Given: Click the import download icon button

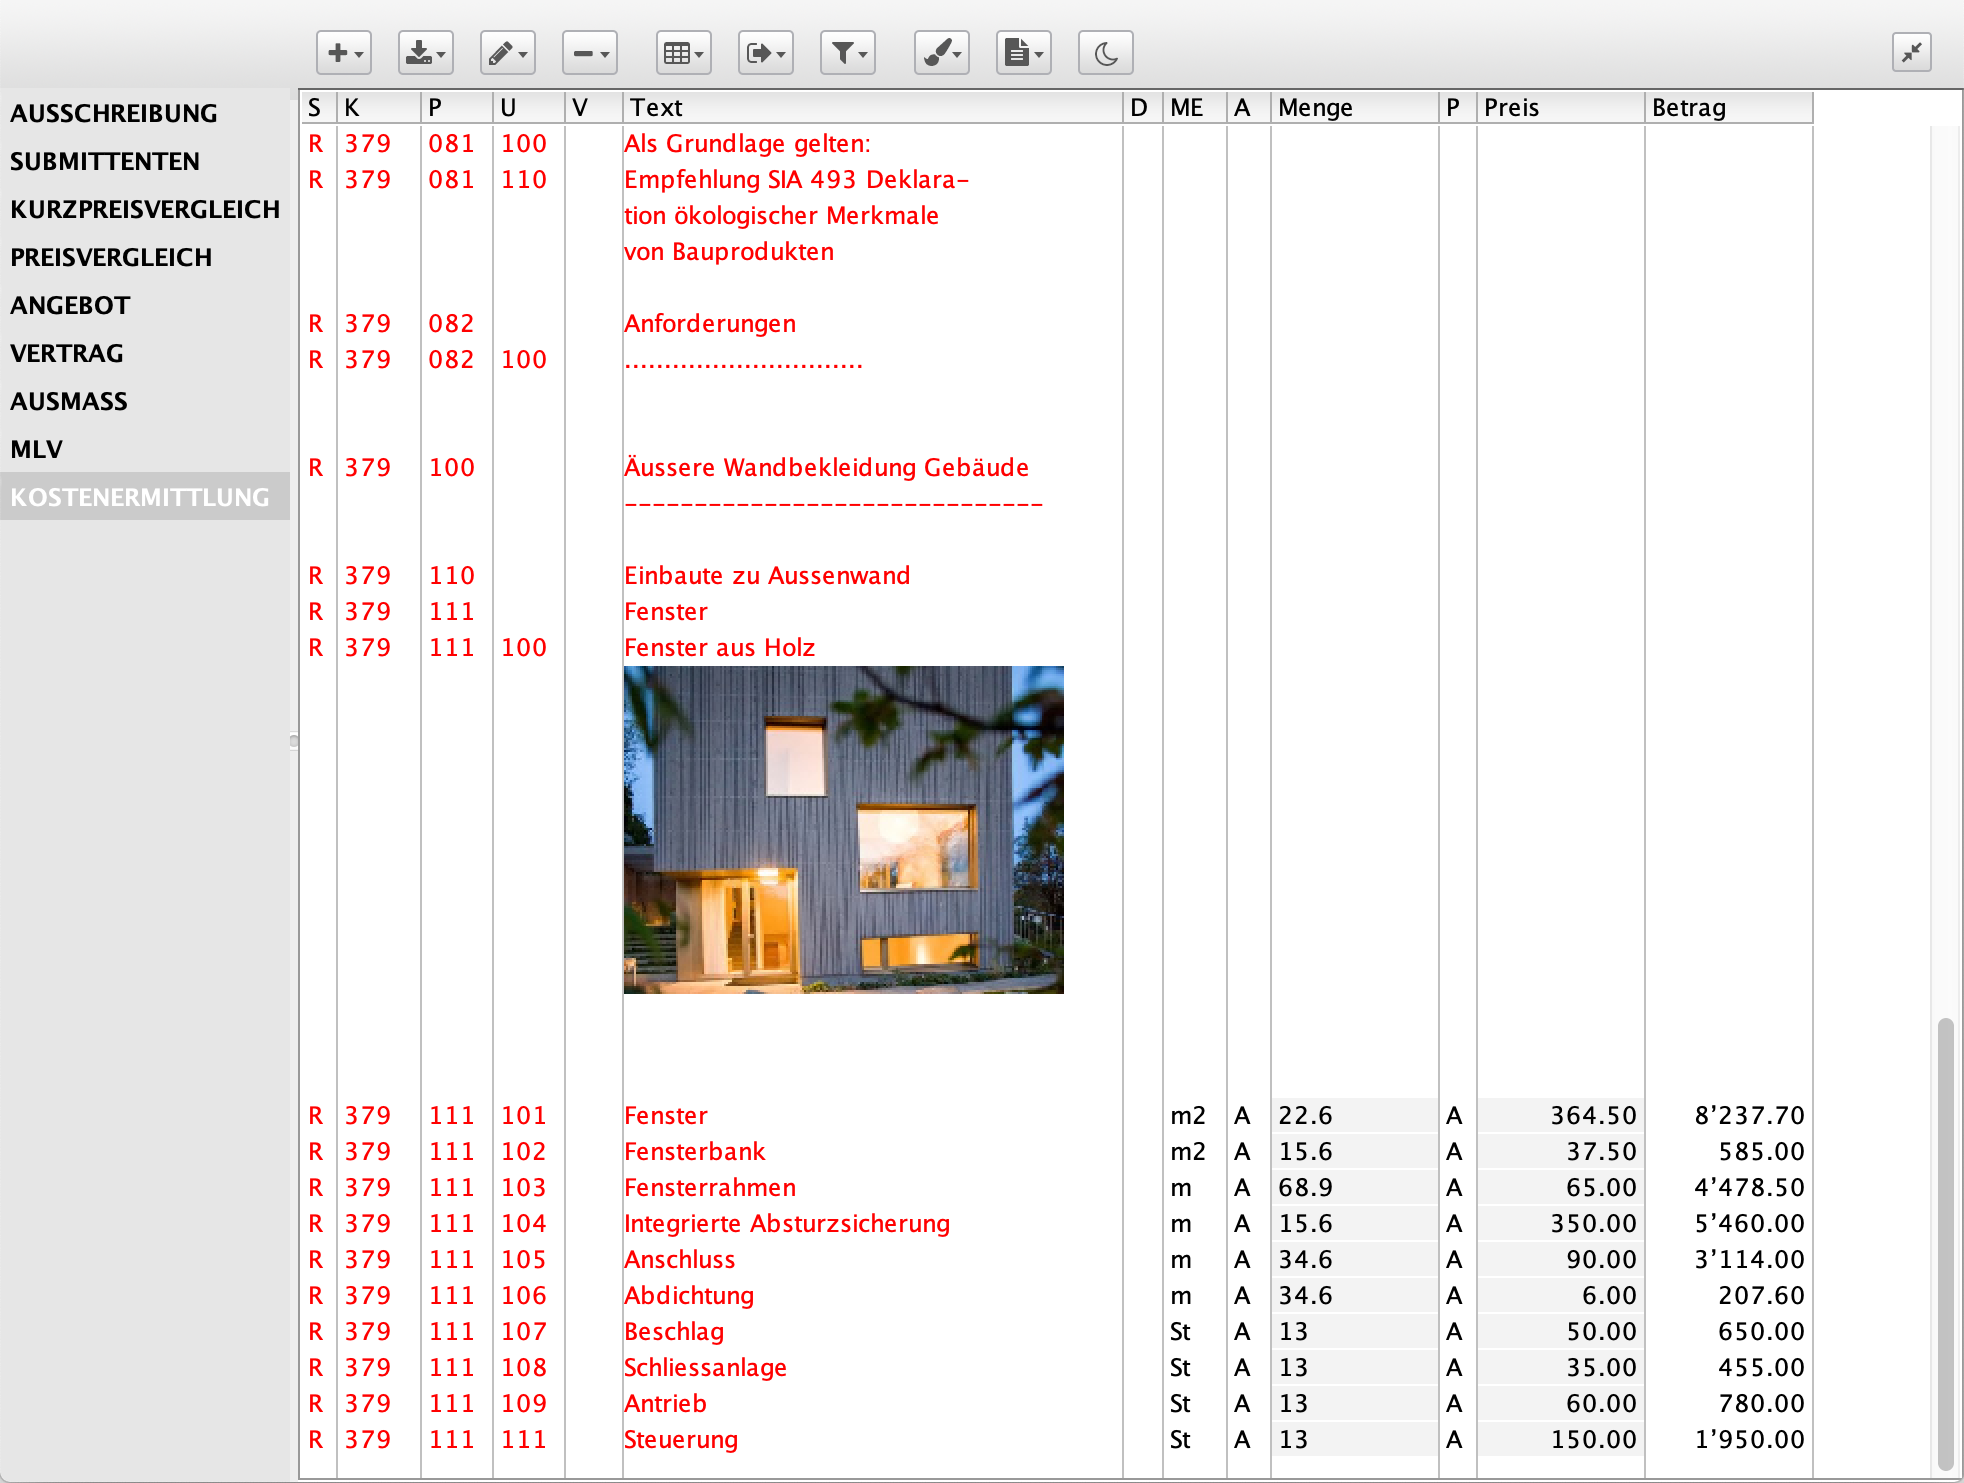Looking at the screenshot, I should [426, 53].
